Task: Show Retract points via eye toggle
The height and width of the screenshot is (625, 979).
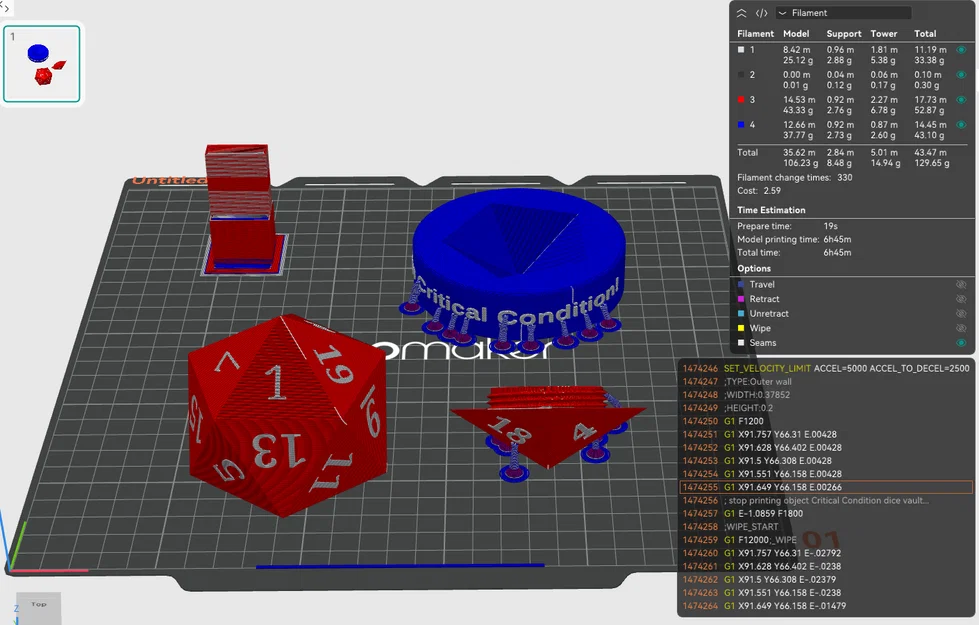Action: point(962,299)
